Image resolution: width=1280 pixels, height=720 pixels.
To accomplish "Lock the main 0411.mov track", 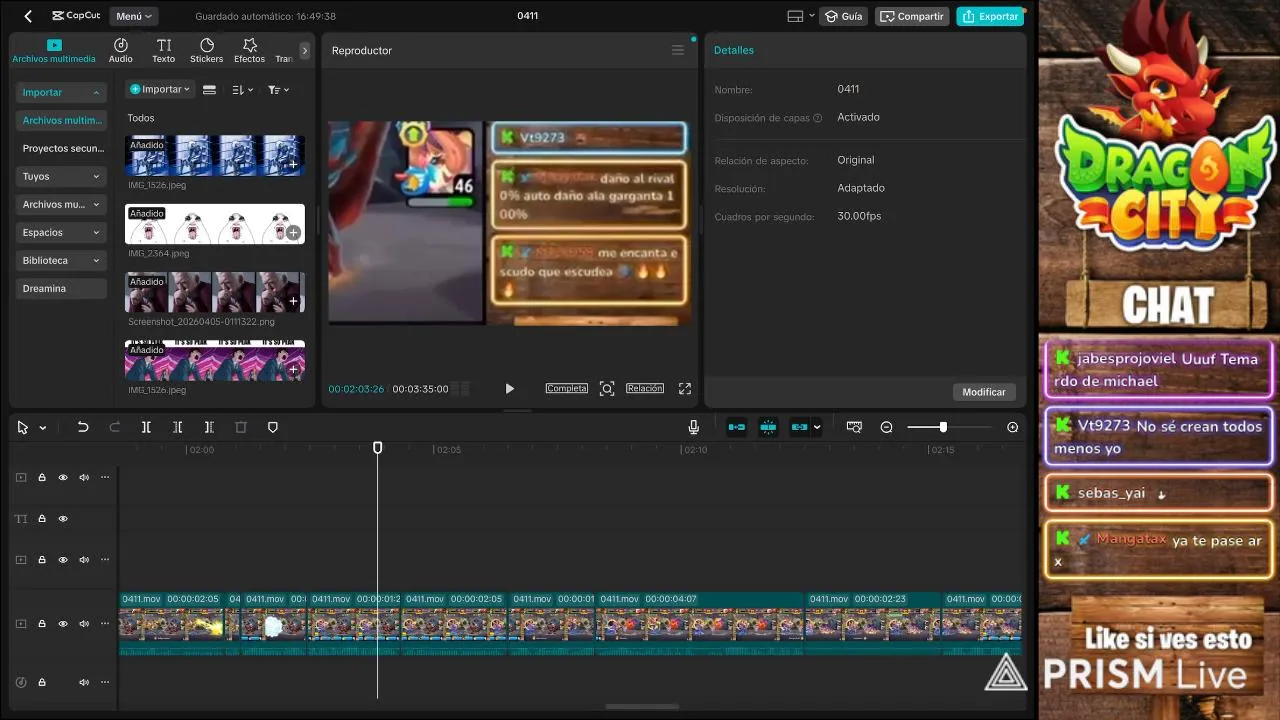I will 42,623.
